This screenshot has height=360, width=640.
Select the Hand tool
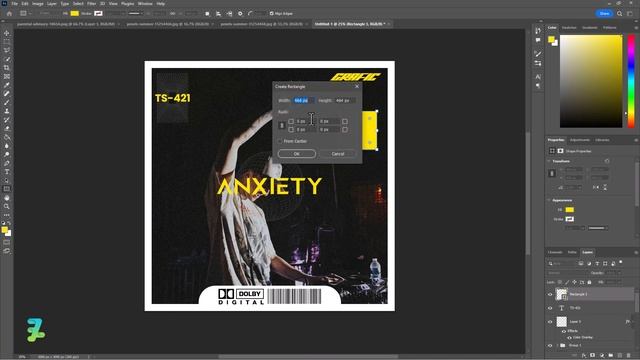click(x=7, y=198)
